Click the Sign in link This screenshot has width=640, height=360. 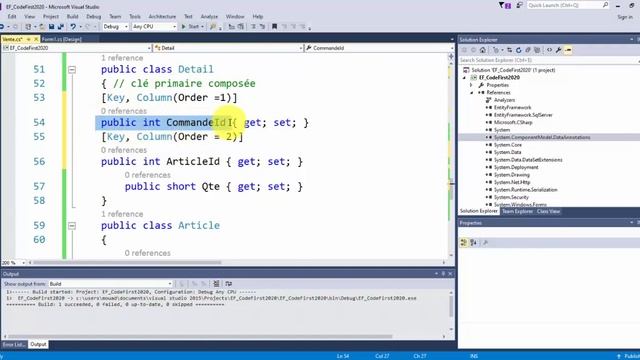click(625, 17)
